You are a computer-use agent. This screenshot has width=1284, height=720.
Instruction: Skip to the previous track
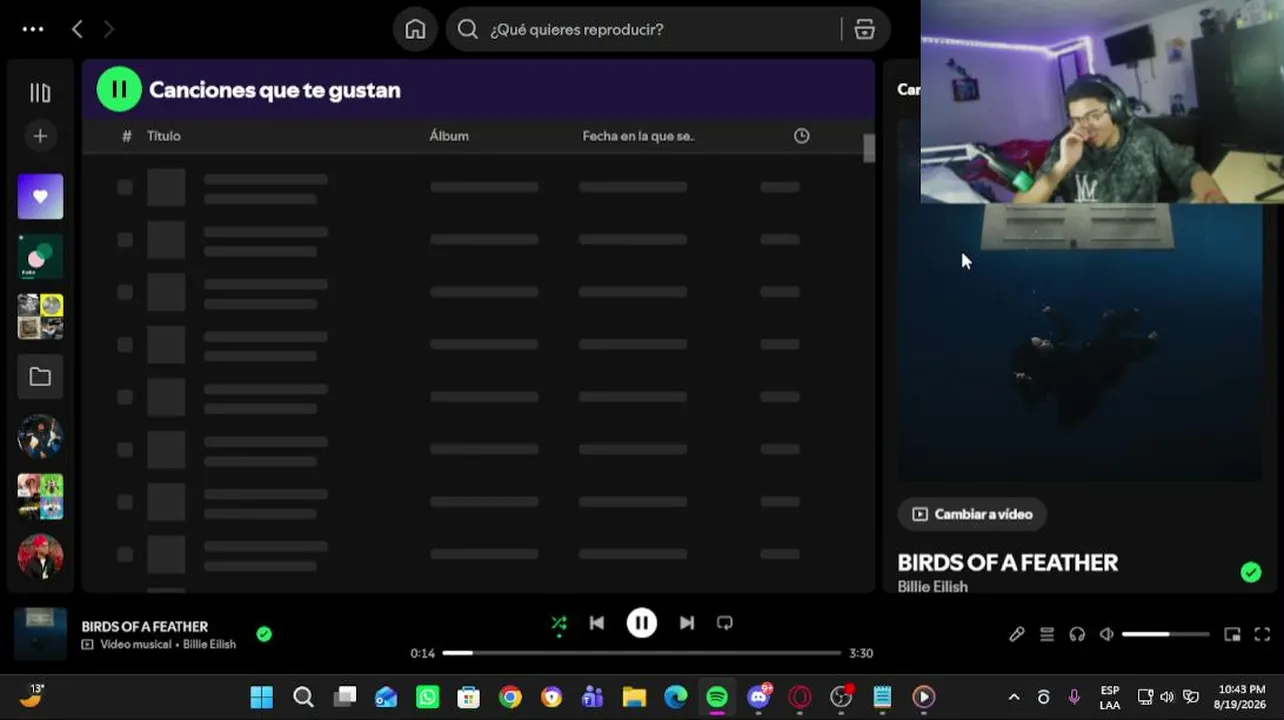tap(597, 623)
